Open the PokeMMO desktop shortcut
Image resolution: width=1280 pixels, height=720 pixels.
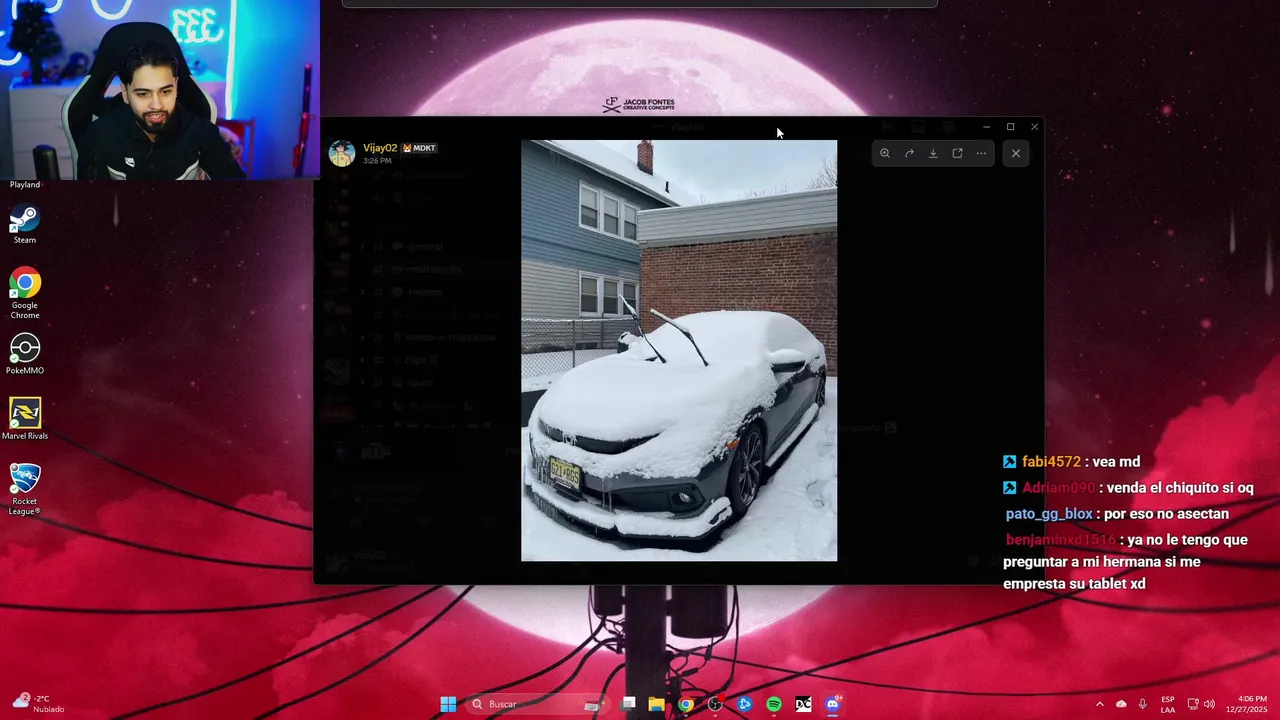(x=25, y=355)
